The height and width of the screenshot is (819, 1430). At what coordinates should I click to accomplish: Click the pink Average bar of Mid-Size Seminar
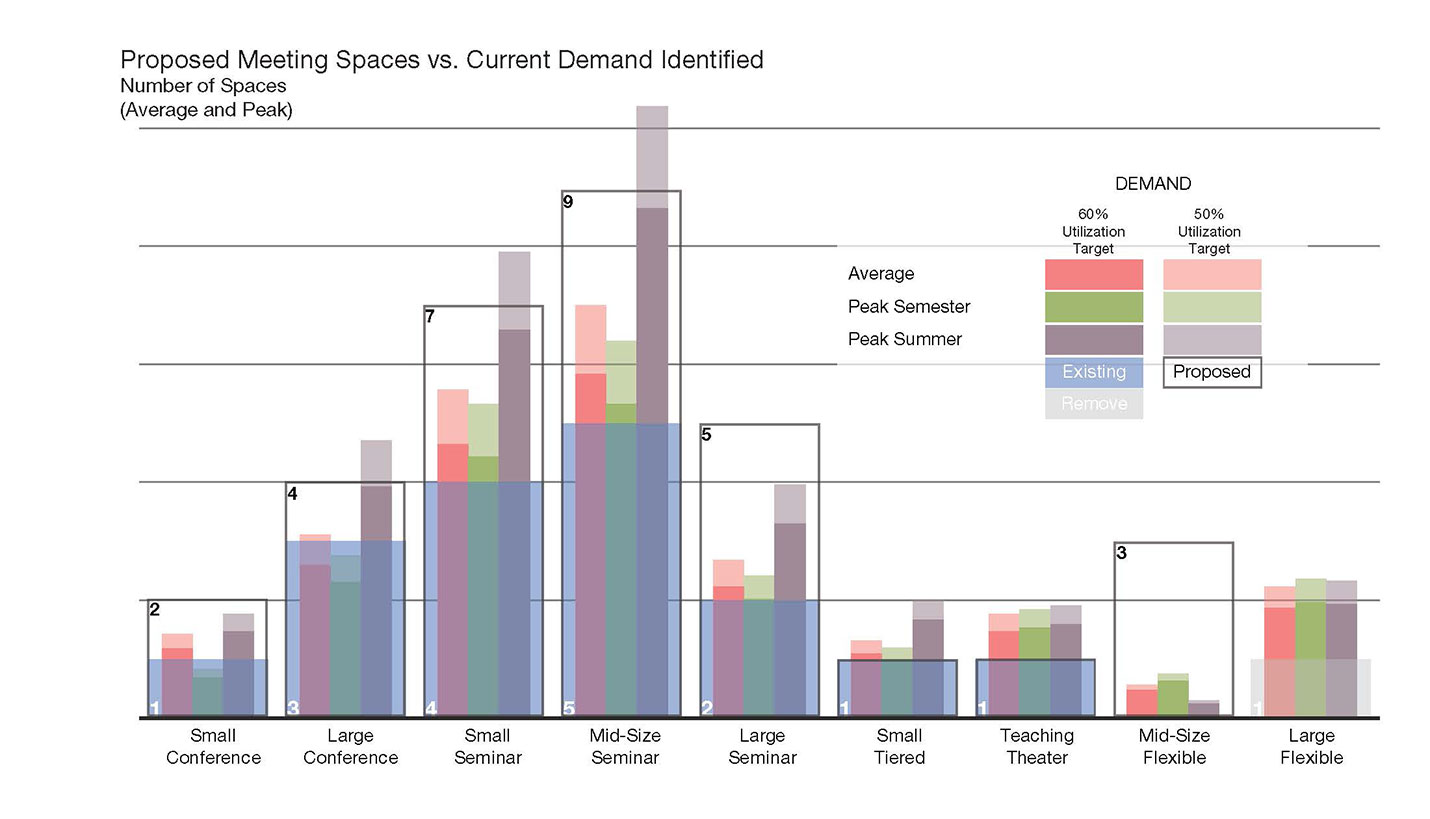tap(590, 511)
